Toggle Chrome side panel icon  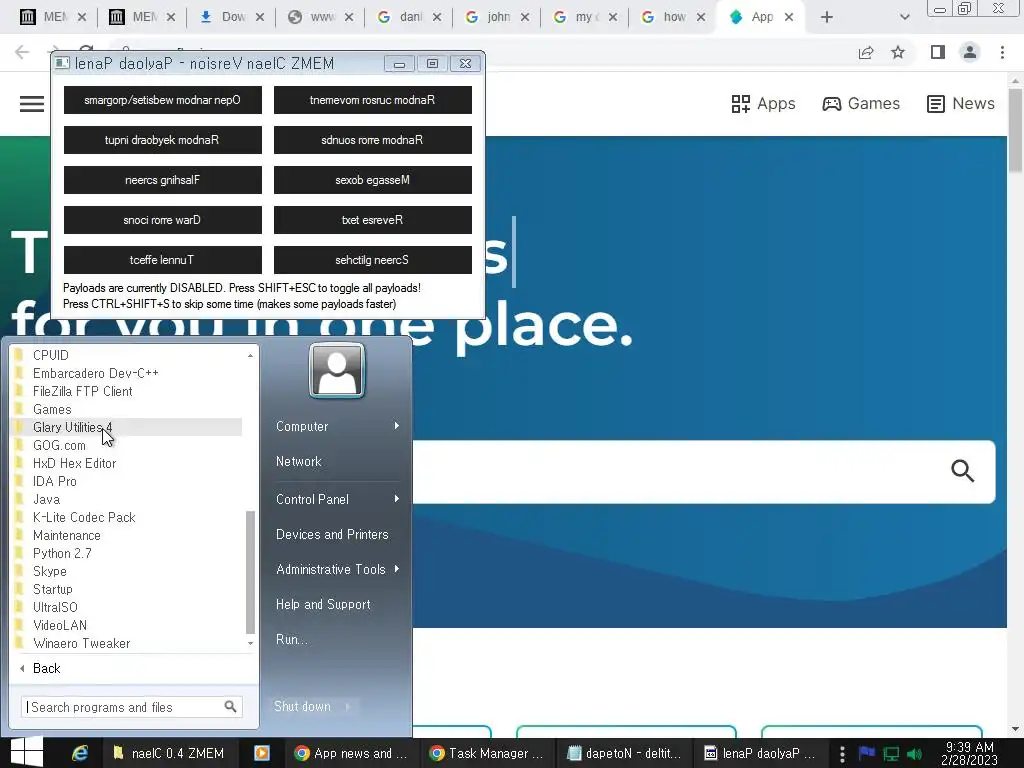click(x=938, y=52)
